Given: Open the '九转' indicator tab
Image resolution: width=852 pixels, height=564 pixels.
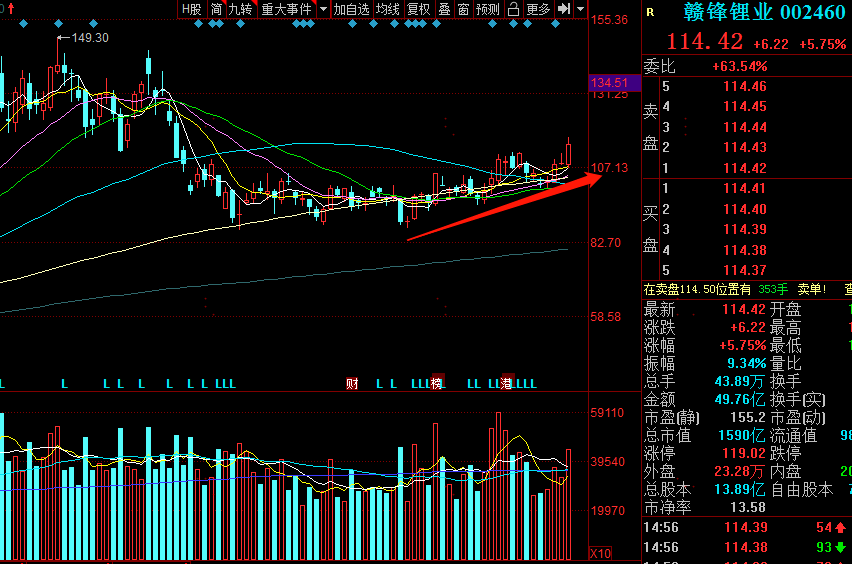Looking at the screenshot, I should point(240,9).
